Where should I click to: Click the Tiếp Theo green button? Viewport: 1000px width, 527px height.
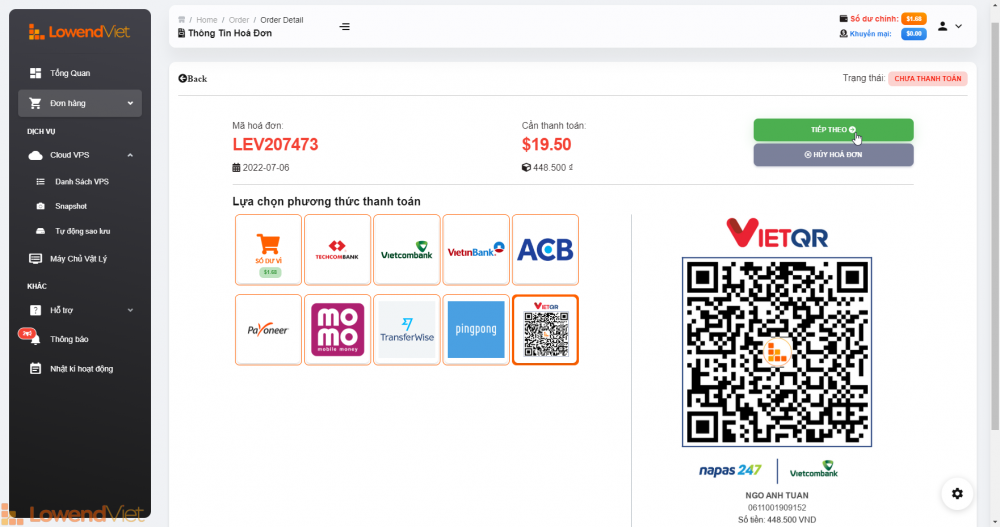point(833,130)
